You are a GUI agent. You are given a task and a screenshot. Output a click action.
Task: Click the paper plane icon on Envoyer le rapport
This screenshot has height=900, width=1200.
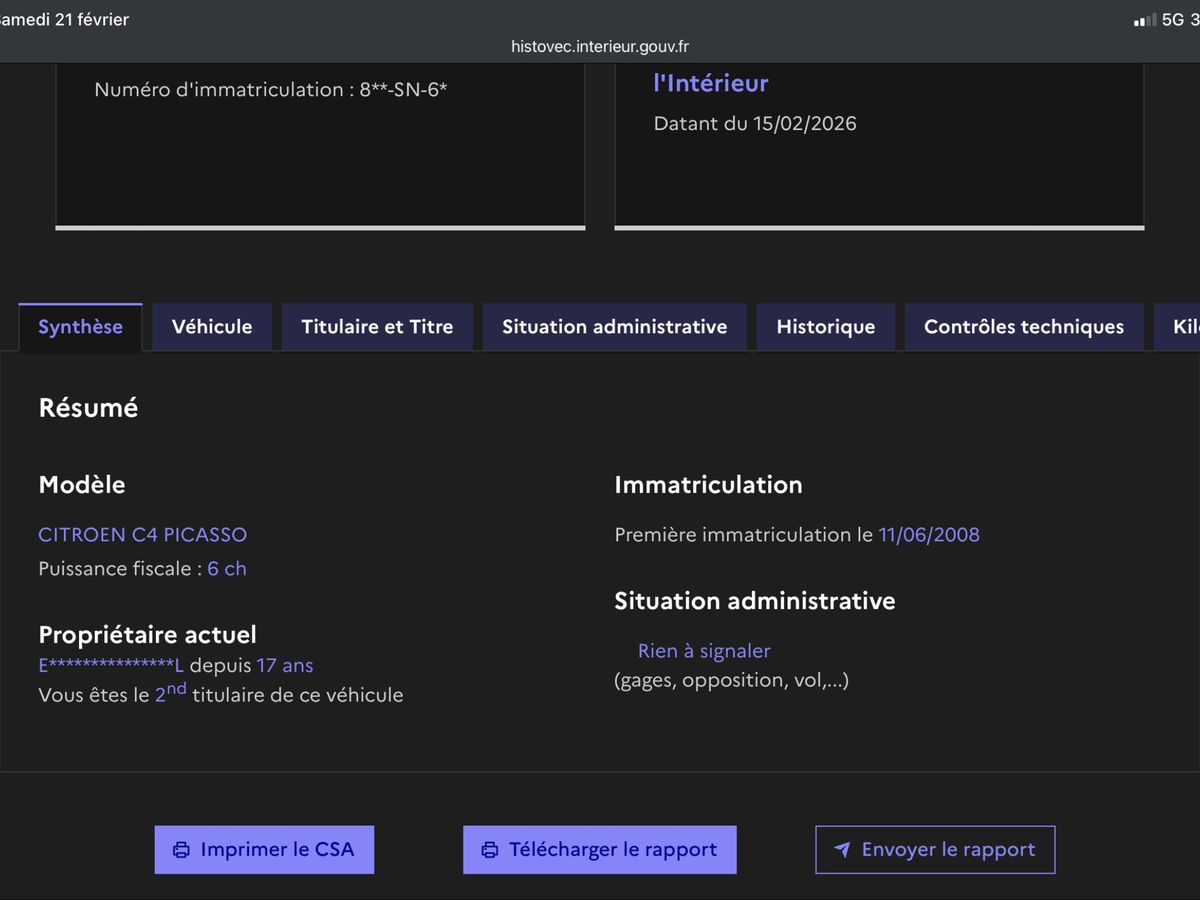click(842, 850)
